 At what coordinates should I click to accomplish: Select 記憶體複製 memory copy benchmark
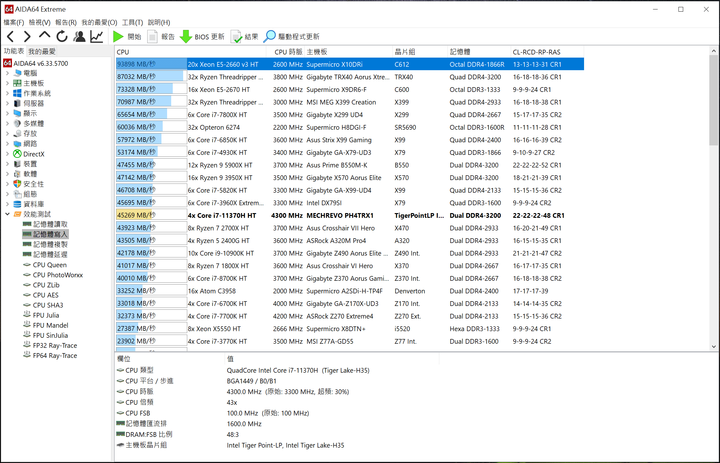[x=45, y=244]
